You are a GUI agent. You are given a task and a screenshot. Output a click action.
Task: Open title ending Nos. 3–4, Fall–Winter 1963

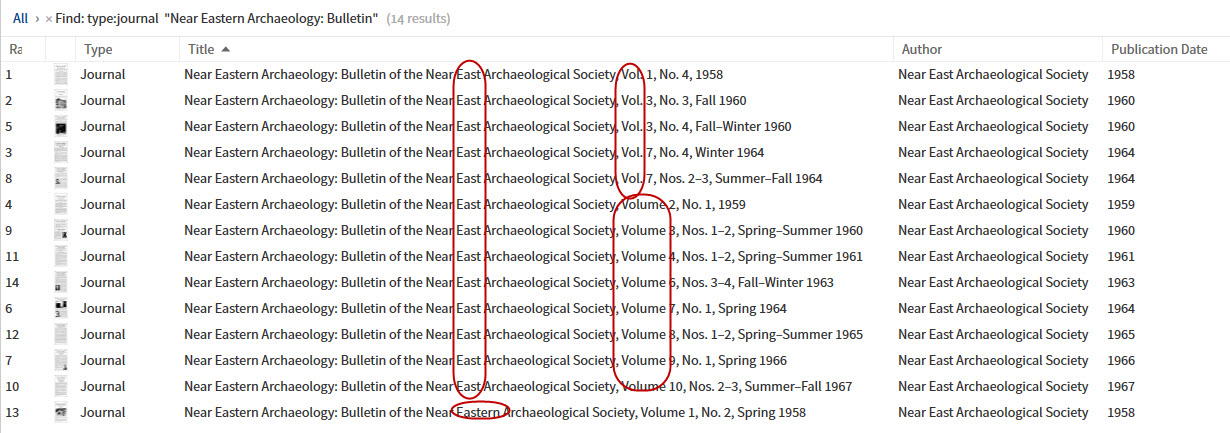[509, 282]
